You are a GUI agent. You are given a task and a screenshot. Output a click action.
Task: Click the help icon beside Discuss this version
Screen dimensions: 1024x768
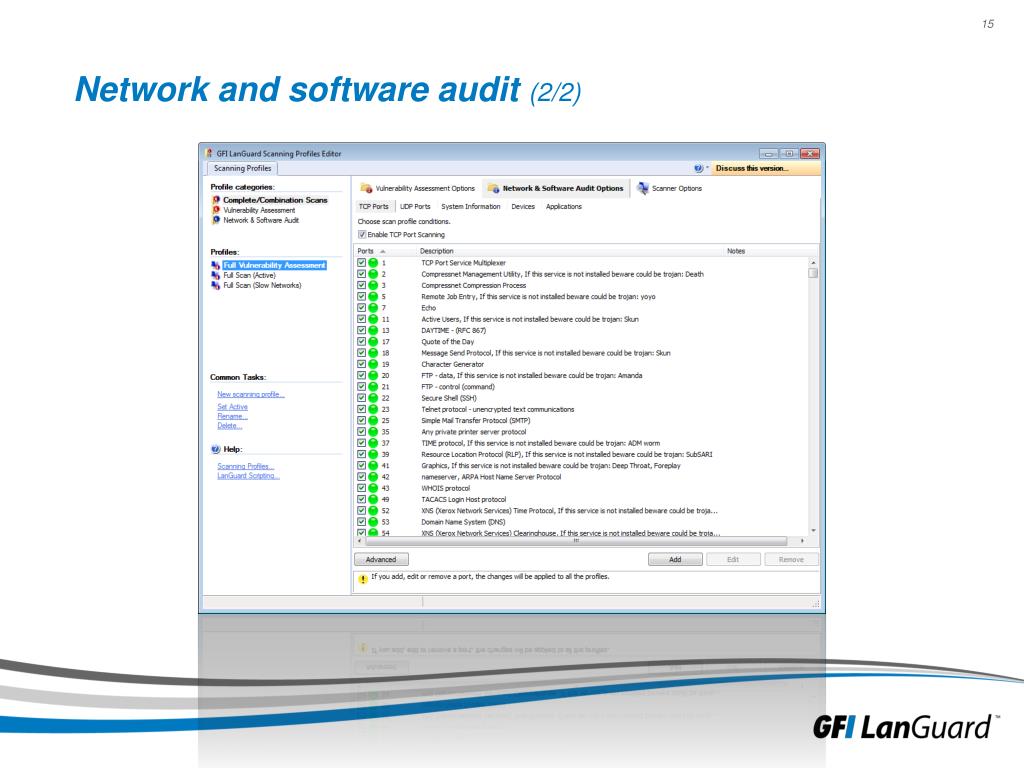[x=698, y=168]
